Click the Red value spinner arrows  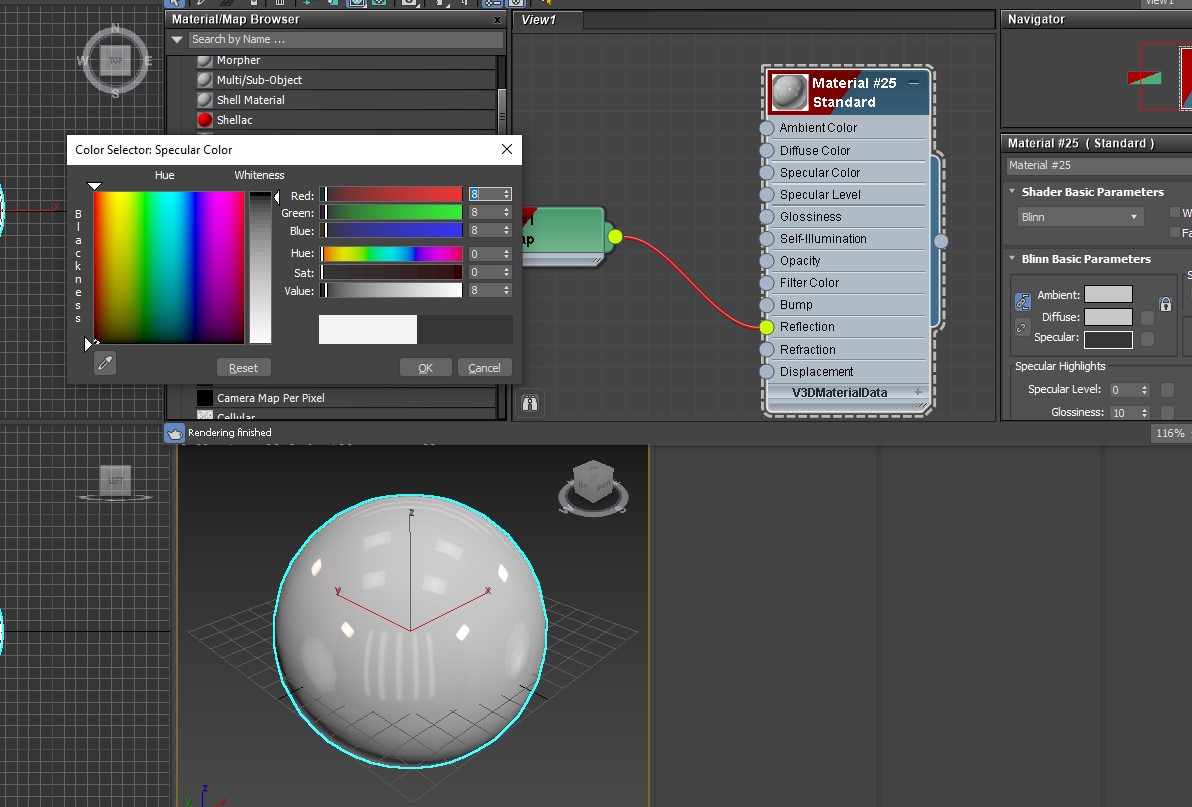coord(507,195)
